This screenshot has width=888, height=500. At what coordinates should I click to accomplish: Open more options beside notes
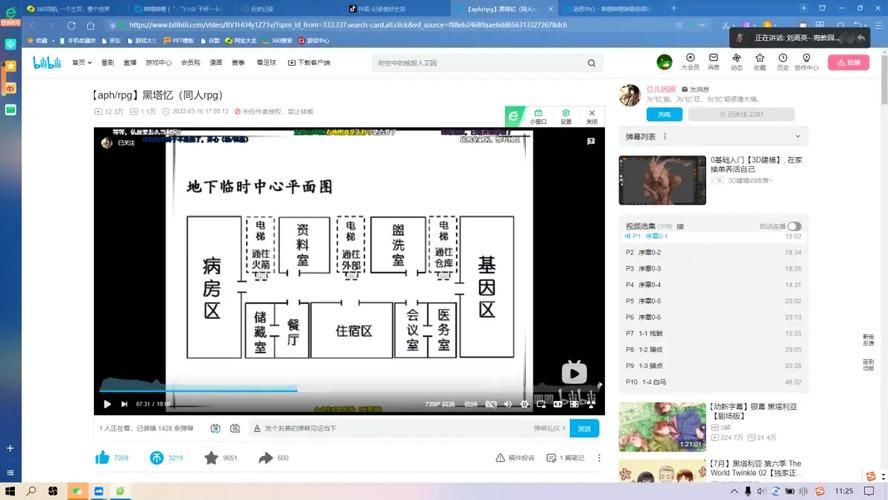point(599,458)
